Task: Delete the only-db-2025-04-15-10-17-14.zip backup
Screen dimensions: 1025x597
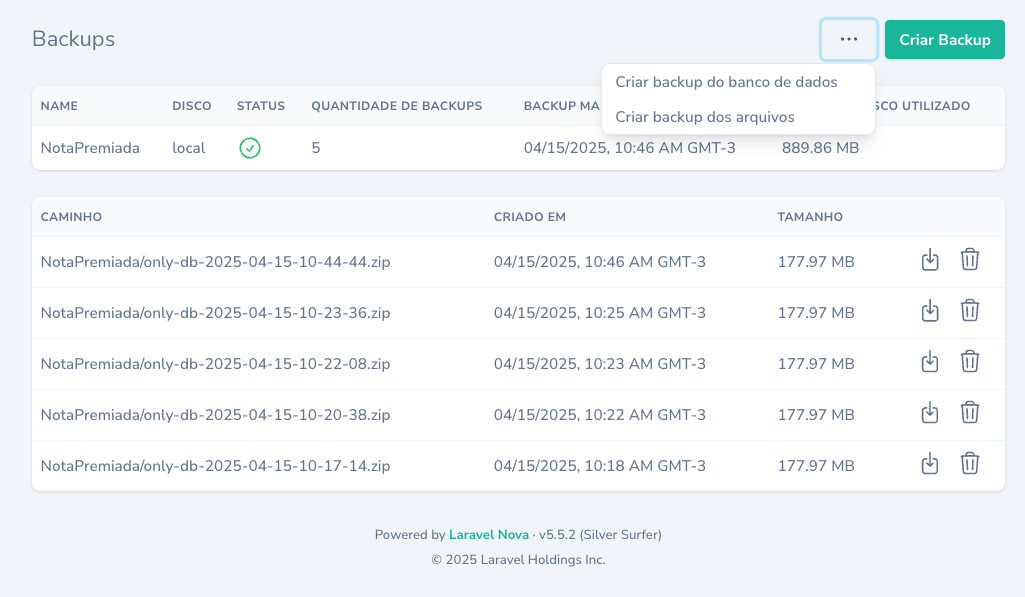Action: pos(969,464)
